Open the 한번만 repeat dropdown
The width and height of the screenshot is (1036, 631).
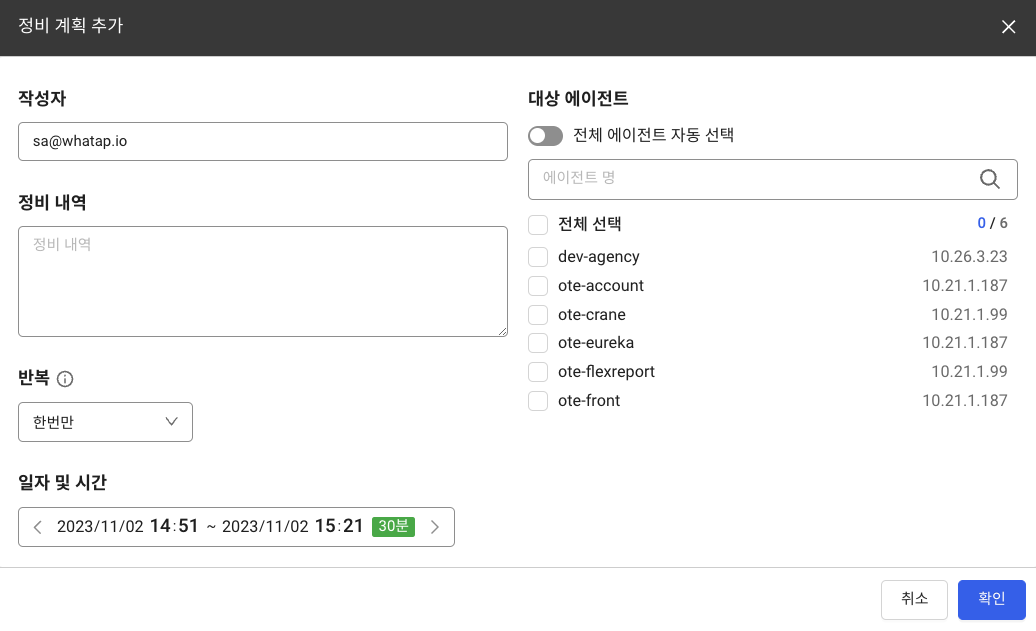pos(105,422)
